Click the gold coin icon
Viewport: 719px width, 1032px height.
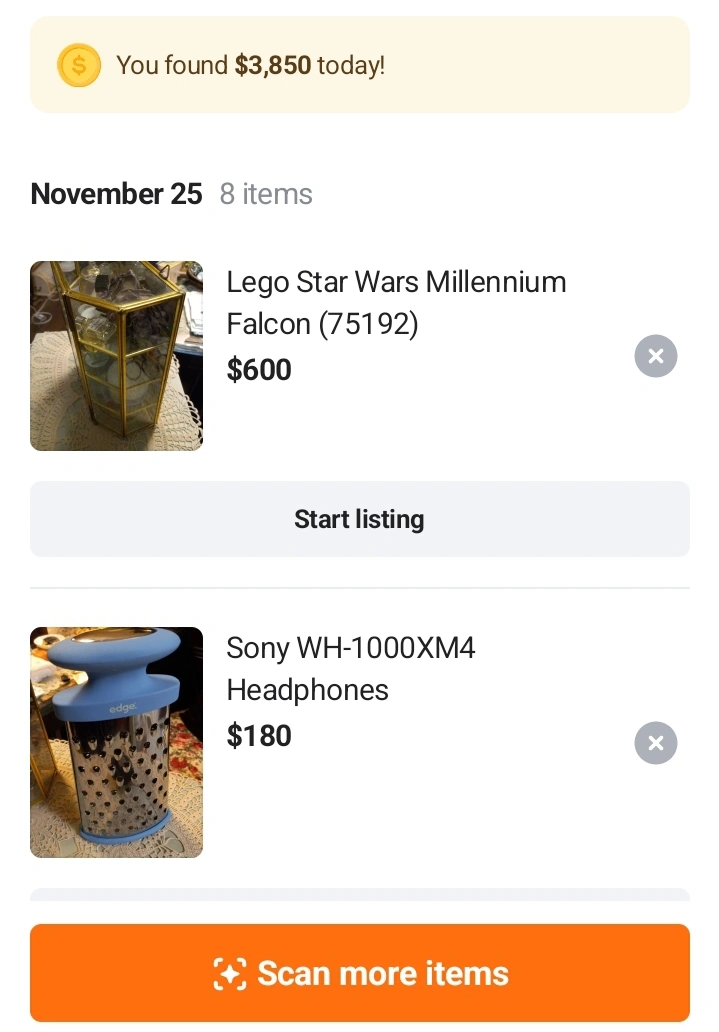79,66
